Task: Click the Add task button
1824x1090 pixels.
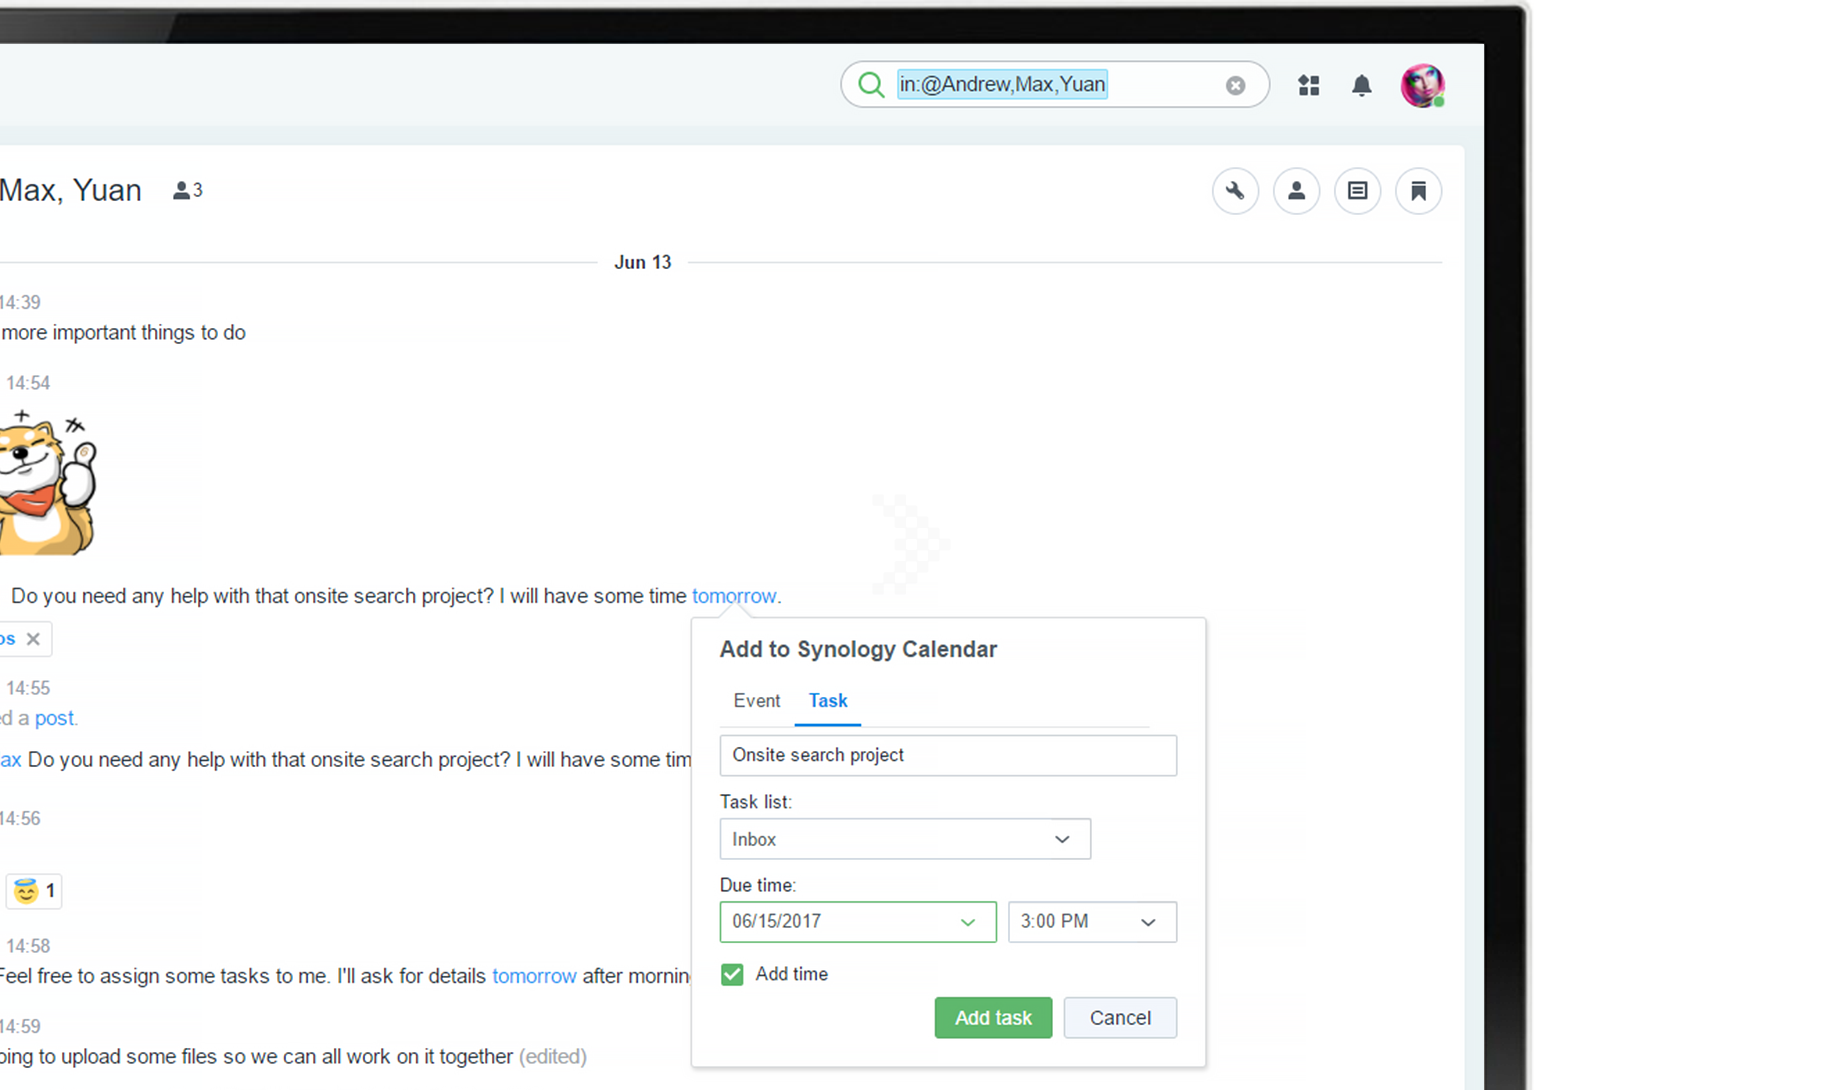Action: [x=992, y=1017]
